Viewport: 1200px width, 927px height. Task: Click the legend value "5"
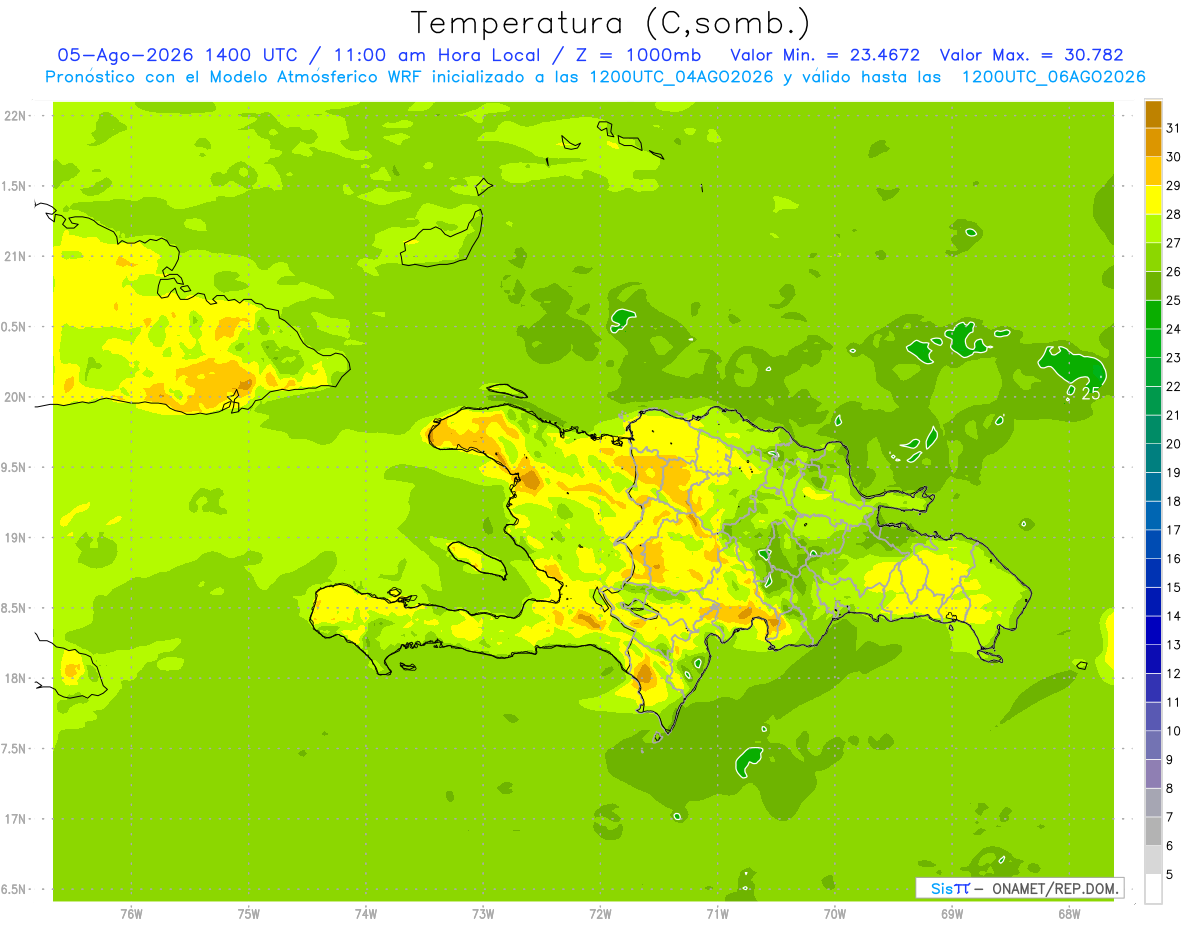(x=1170, y=875)
